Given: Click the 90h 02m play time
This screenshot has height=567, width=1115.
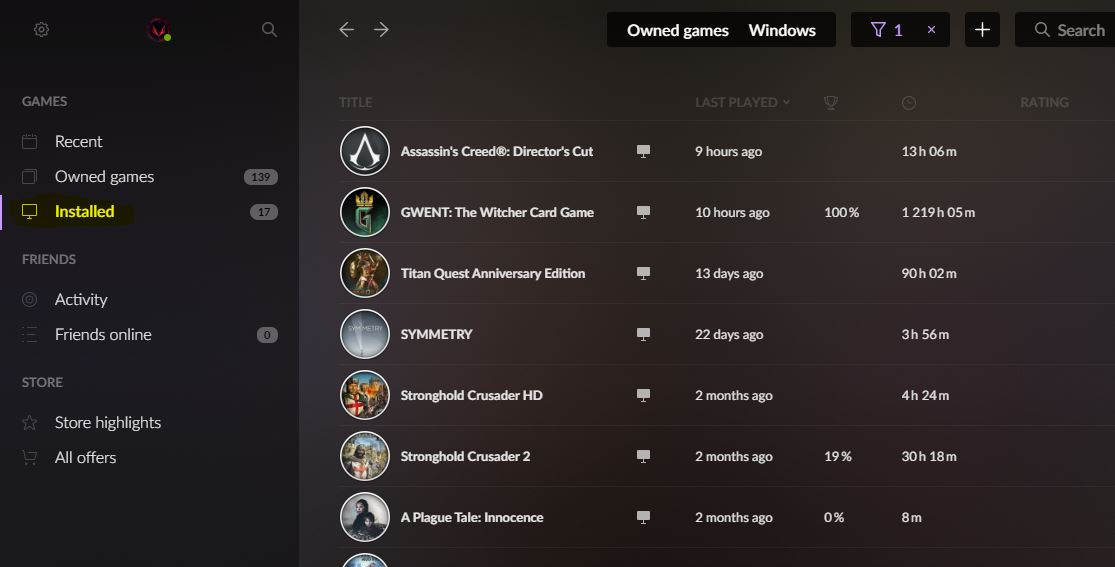Looking at the screenshot, I should coord(929,274).
